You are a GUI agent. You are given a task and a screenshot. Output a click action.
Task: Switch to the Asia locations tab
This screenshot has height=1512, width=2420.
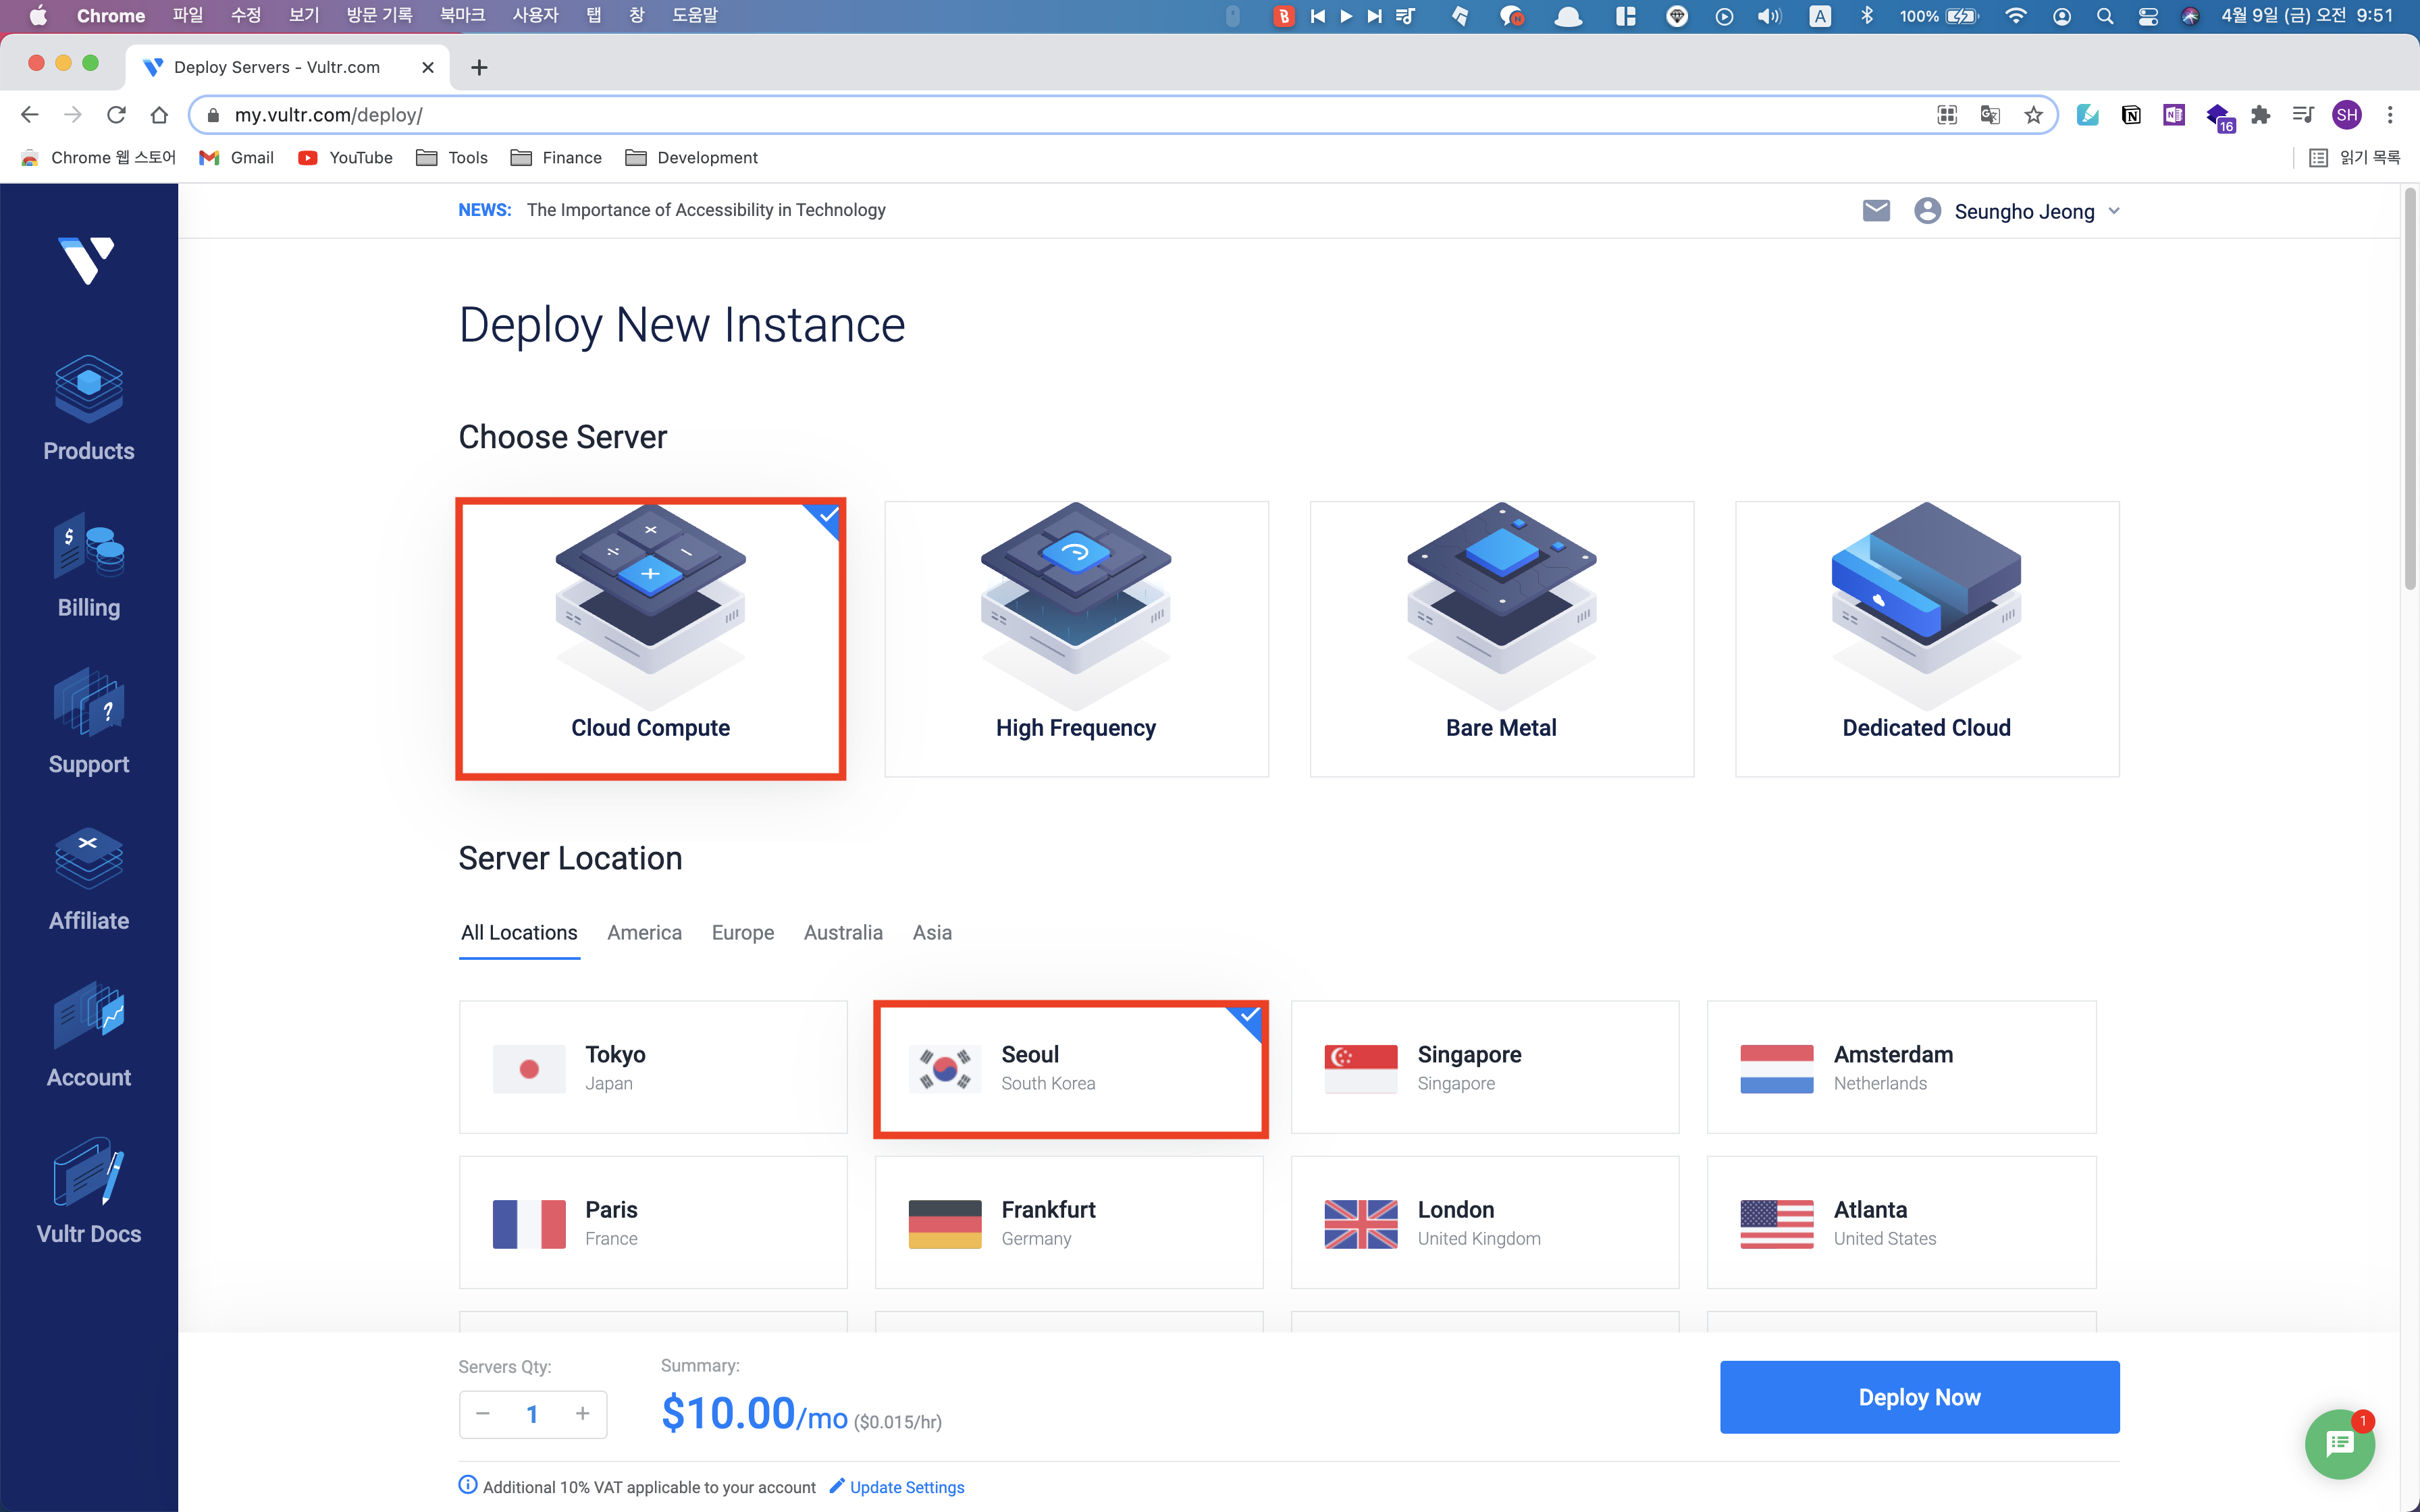coord(932,932)
